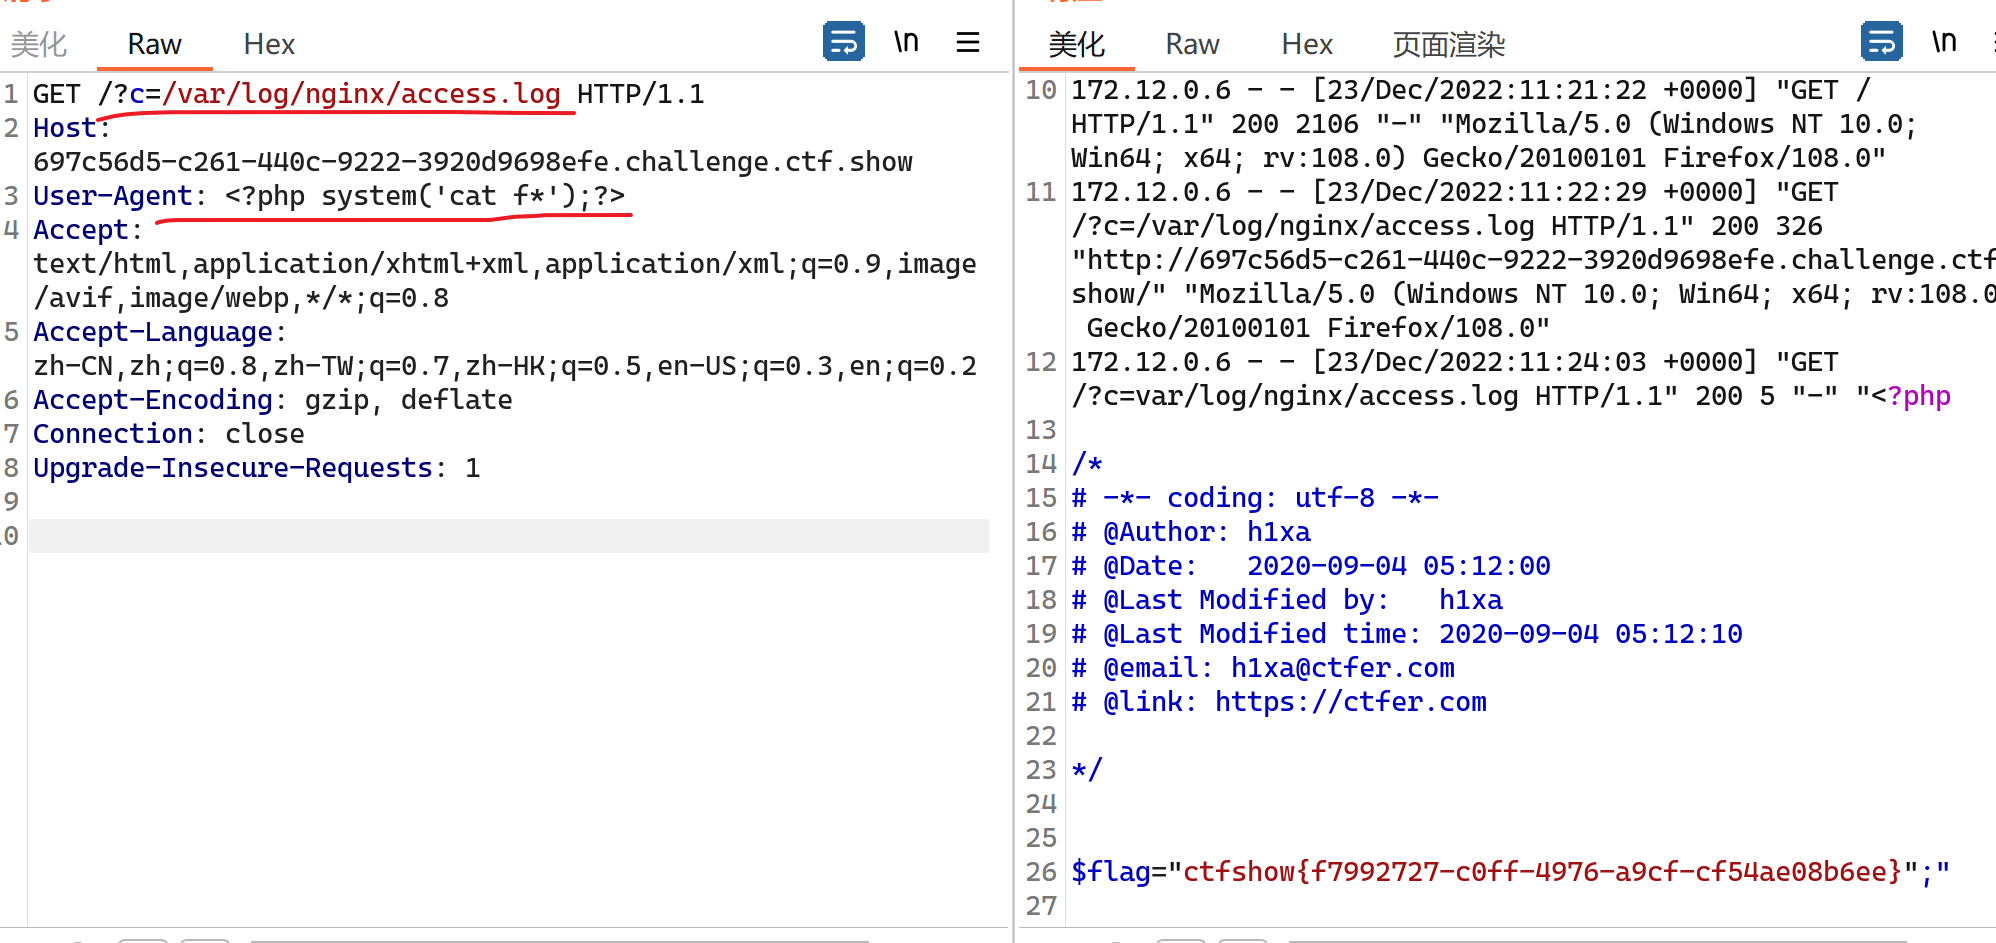1996x943 pixels.
Task: Click '# @Last Modified time' line
Action: click(x=1407, y=634)
